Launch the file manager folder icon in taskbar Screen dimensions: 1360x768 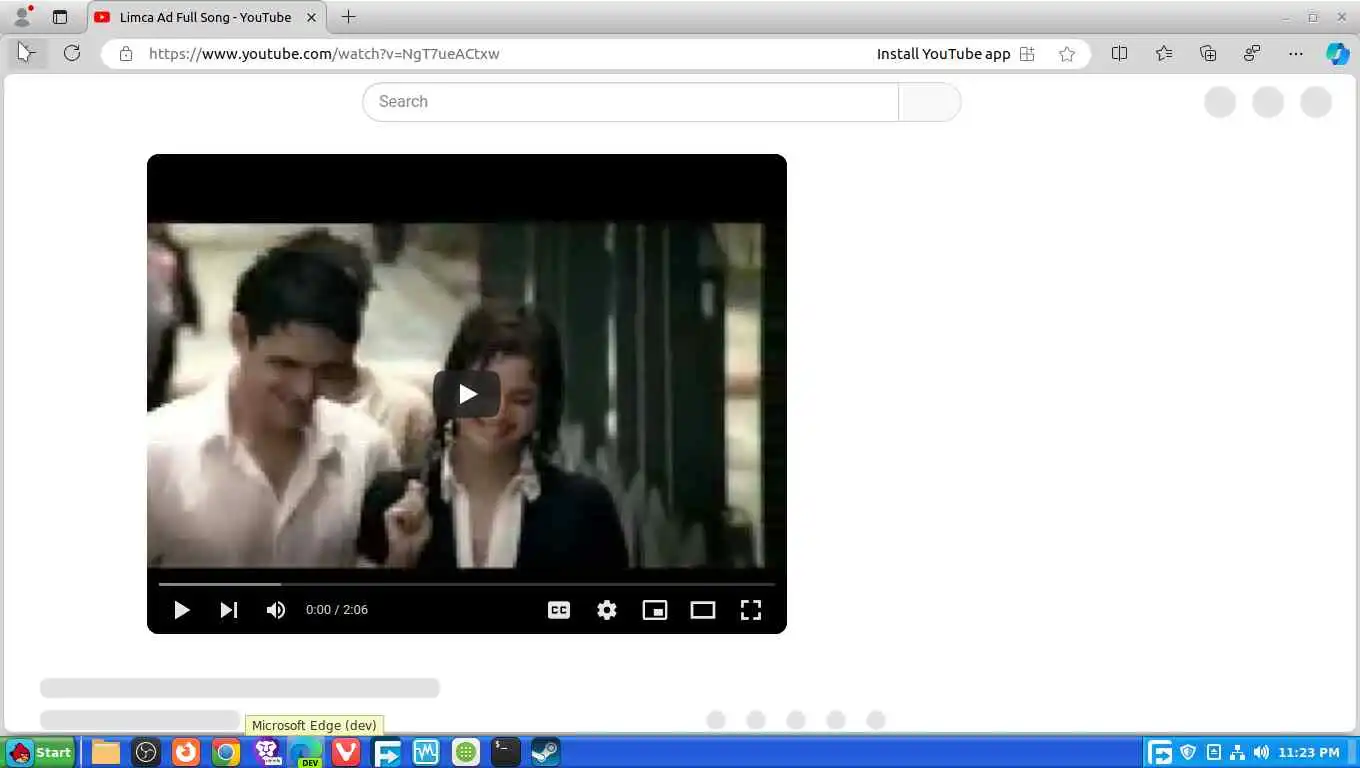(106, 752)
